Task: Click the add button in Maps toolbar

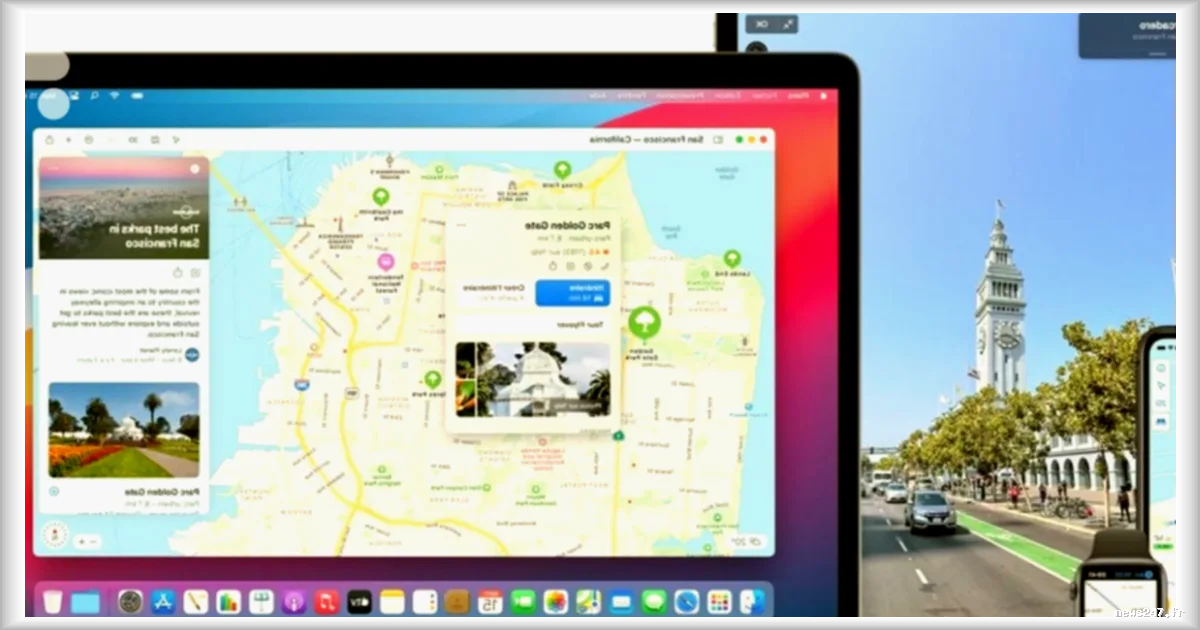Action: (x=69, y=140)
